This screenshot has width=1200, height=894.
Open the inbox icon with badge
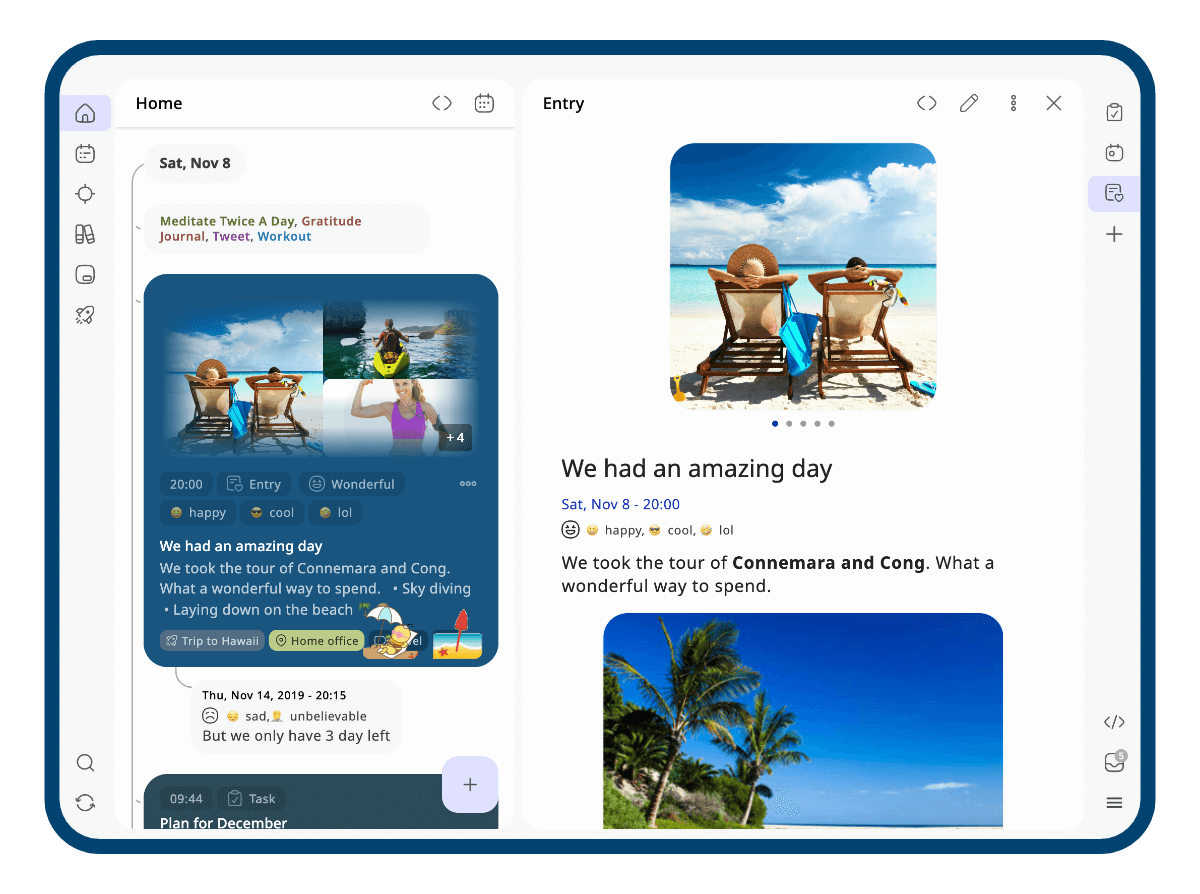click(x=1114, y=763)
